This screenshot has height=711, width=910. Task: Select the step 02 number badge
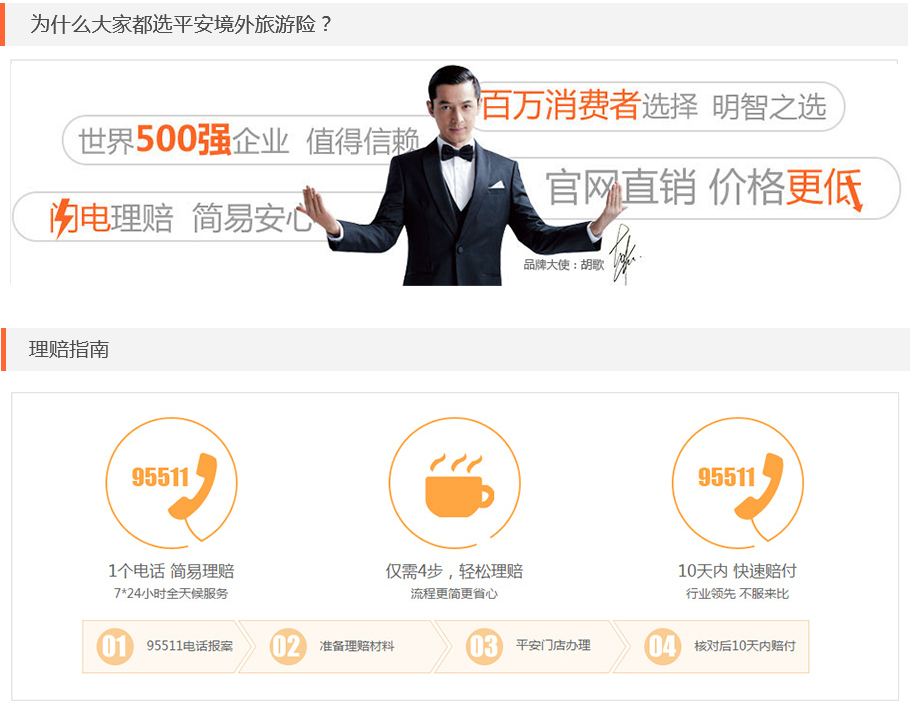click(288, 647)
